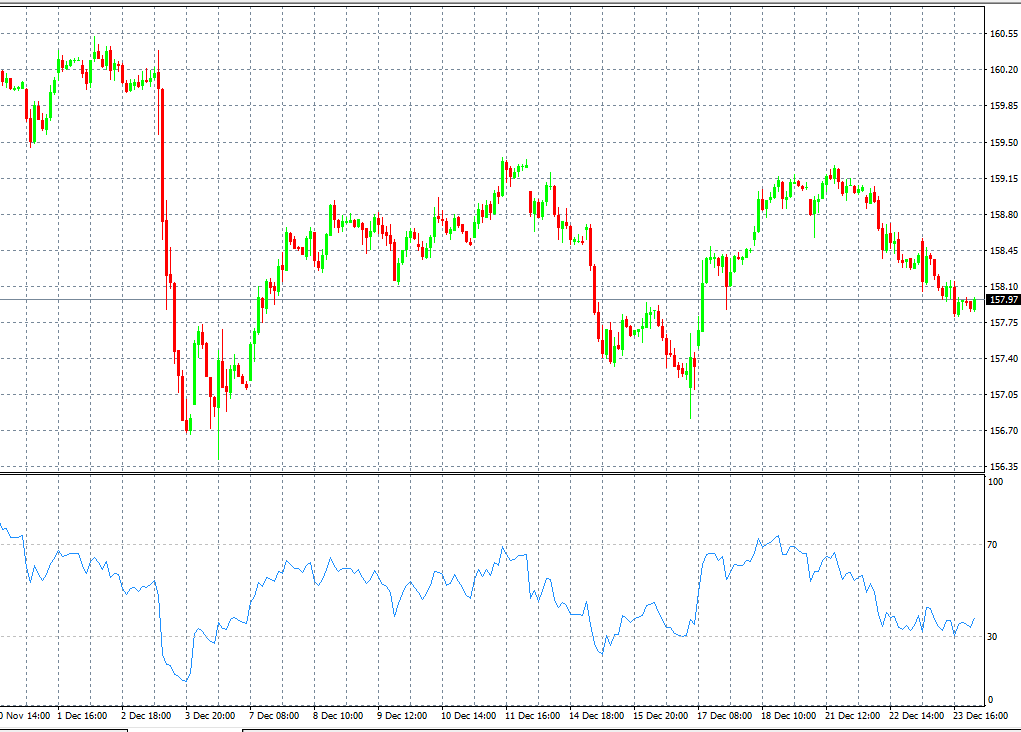Click the horizontal current-price line on the chart
Viewport: 1021px width, 732px height.
point(500,296)
